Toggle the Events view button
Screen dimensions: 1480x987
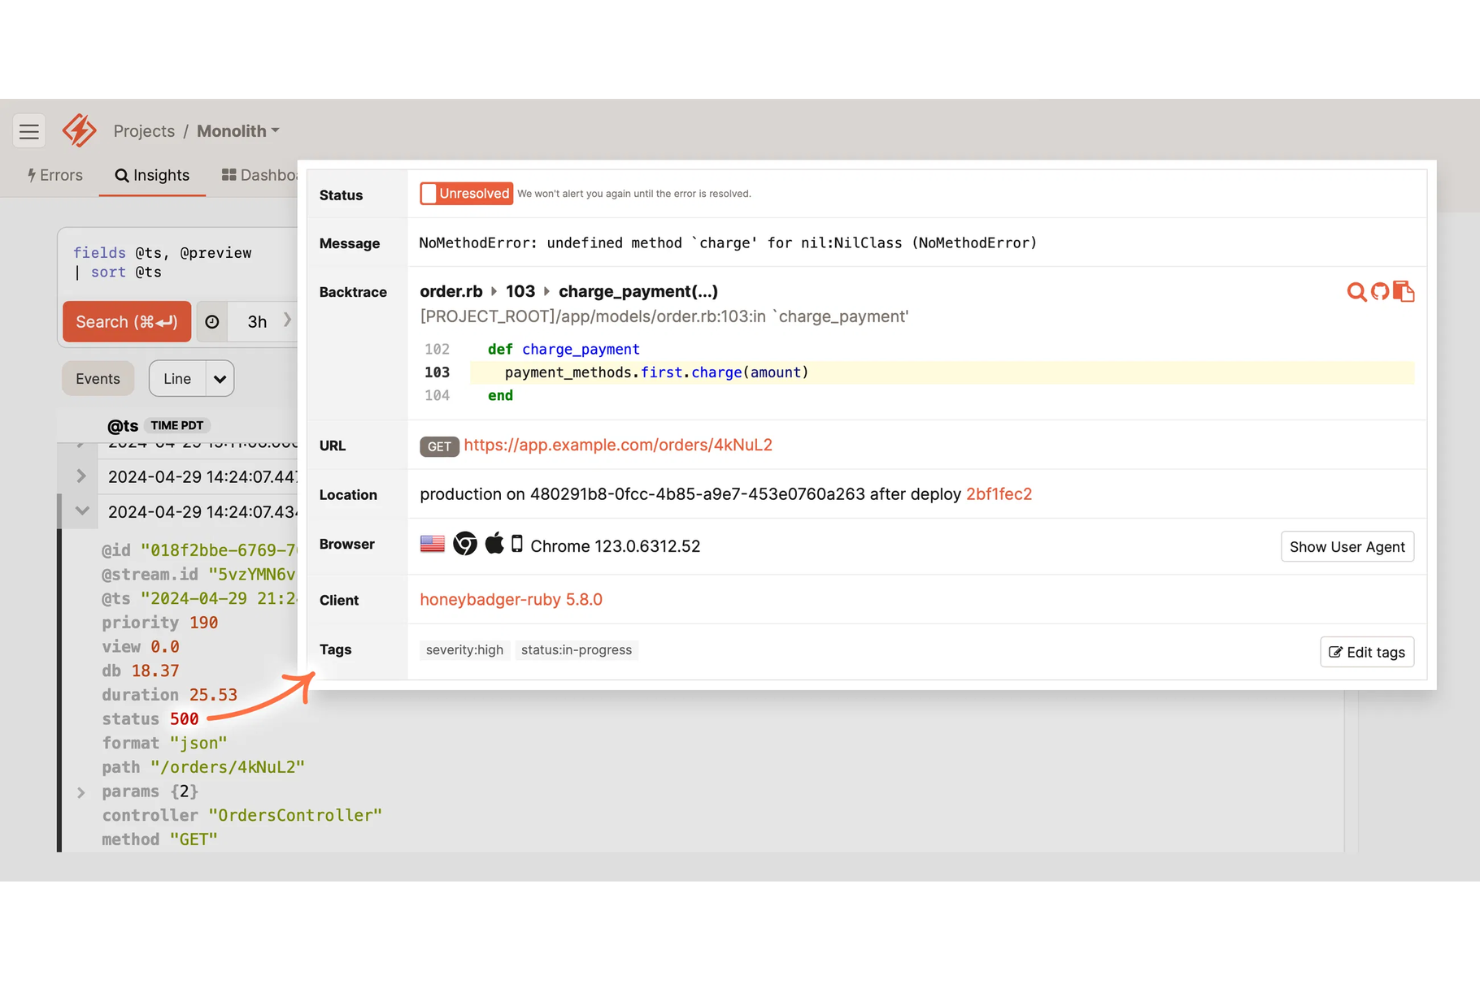98,379
